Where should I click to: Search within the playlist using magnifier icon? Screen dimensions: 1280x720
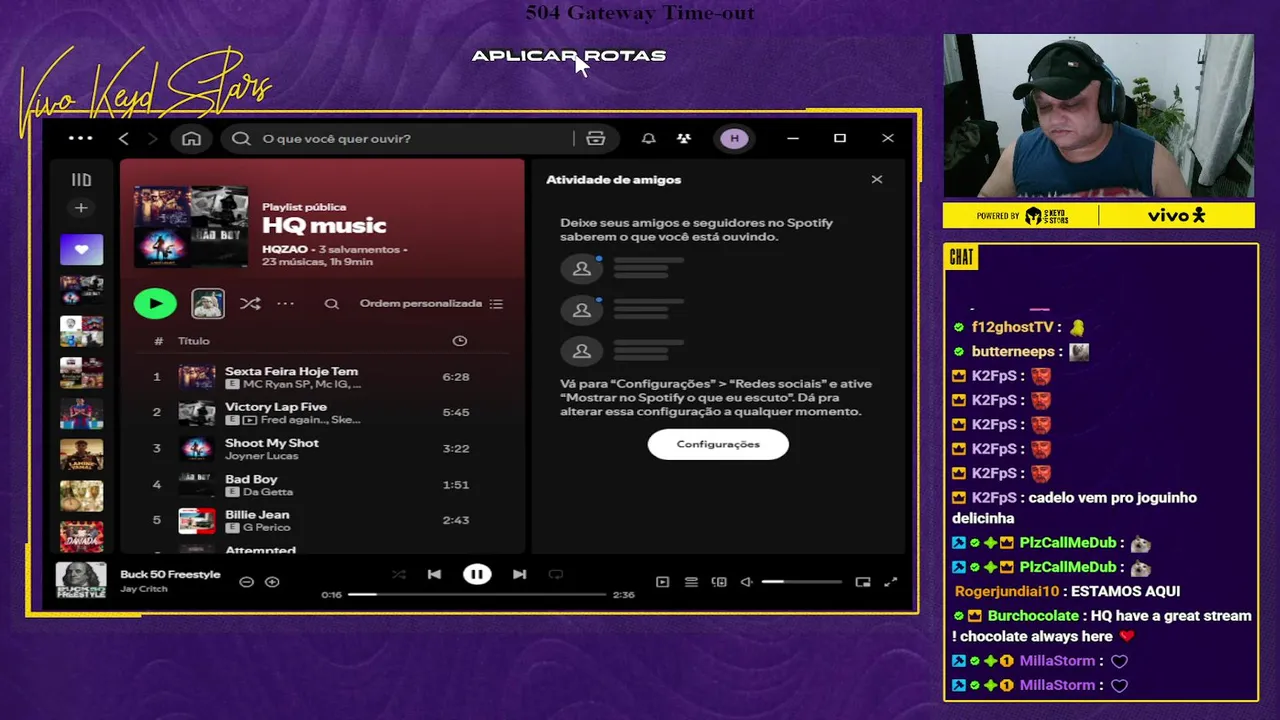(332, 304)
